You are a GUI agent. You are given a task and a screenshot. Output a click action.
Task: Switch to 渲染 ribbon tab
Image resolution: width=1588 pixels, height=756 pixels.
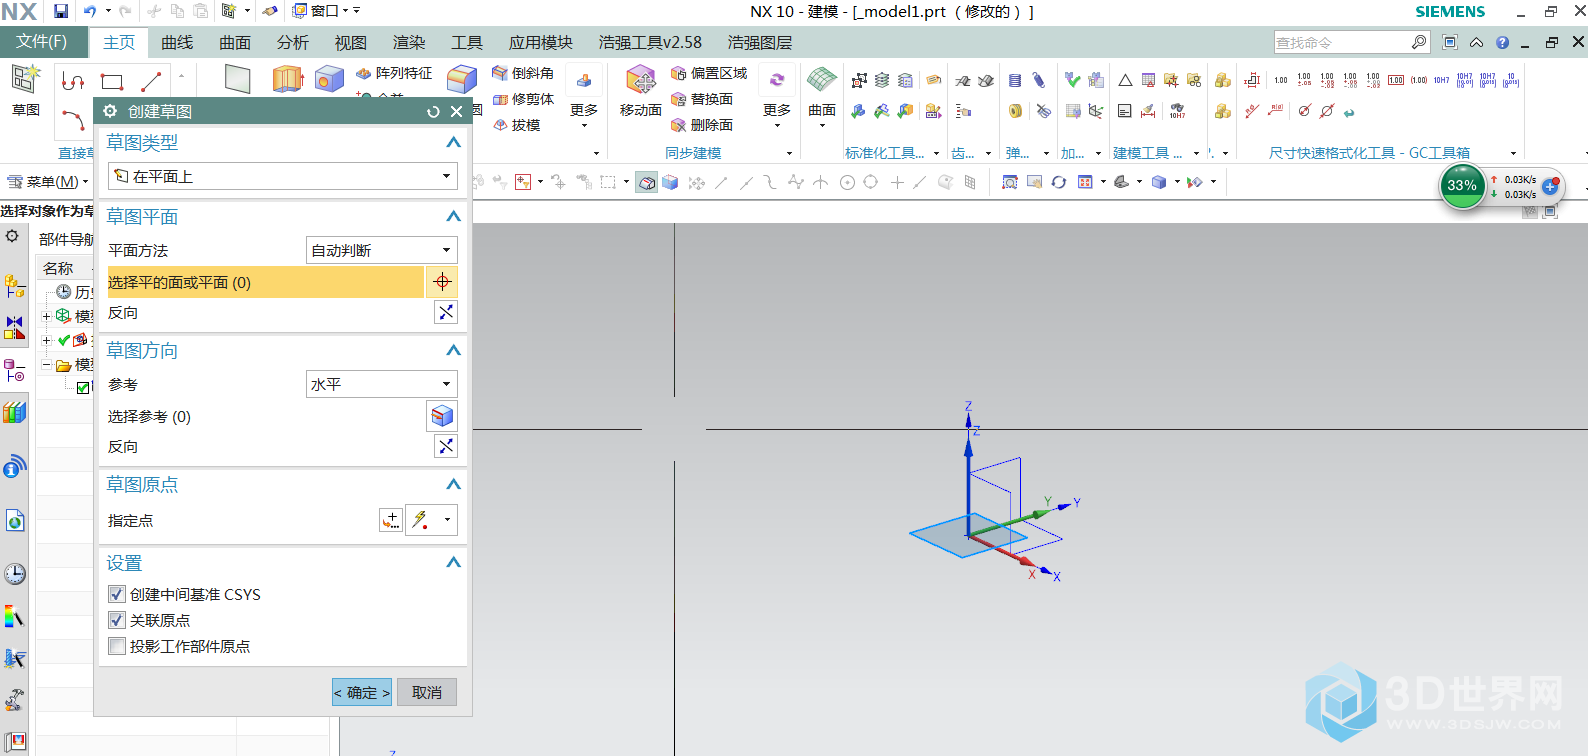(409, 43)
